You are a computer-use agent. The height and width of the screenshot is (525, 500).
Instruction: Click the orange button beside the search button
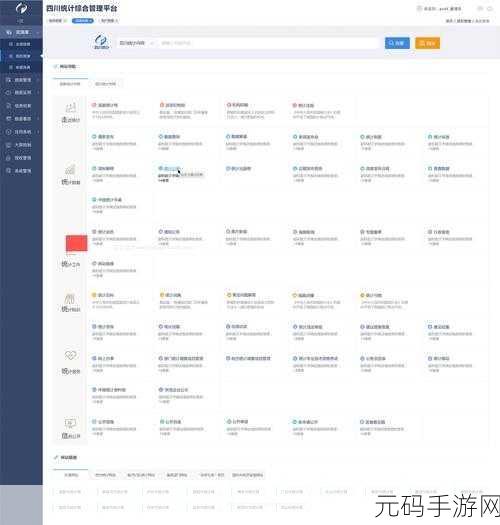click(428, 43)
